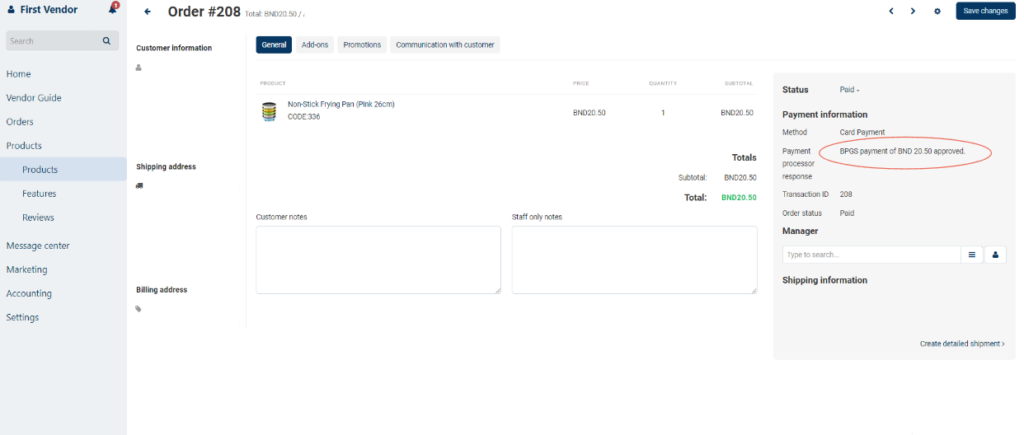Go back using the left arrow
The width and height of the screenshot is (1024, 435).
(148, 12)
